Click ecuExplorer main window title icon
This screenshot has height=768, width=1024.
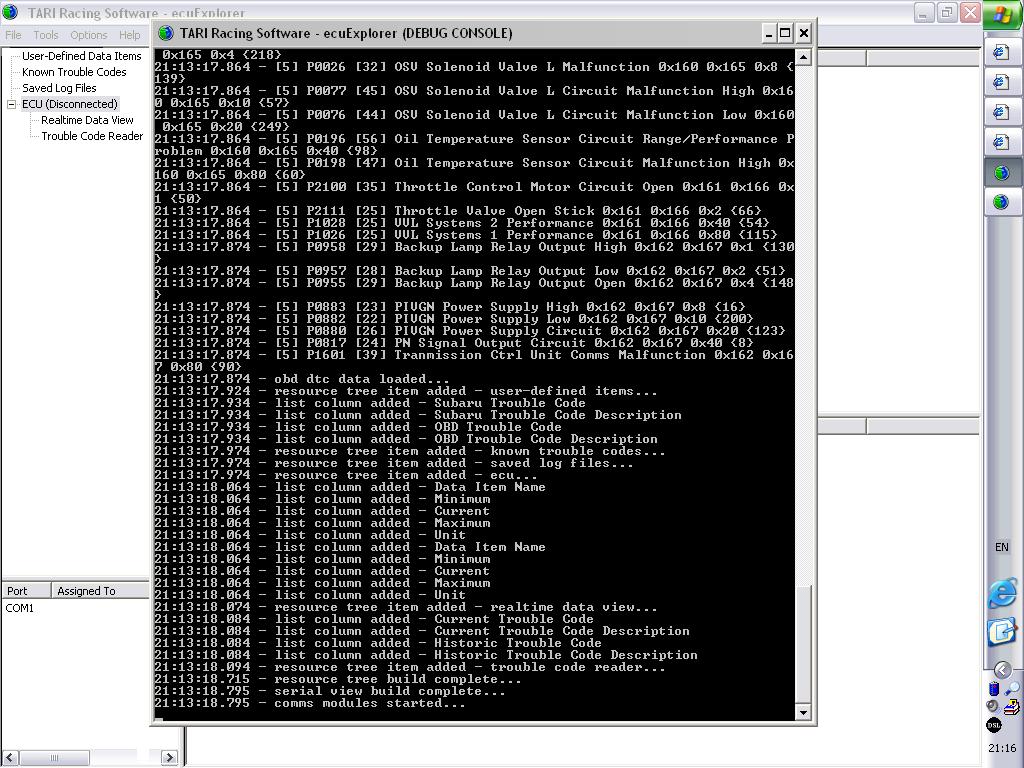10,12
